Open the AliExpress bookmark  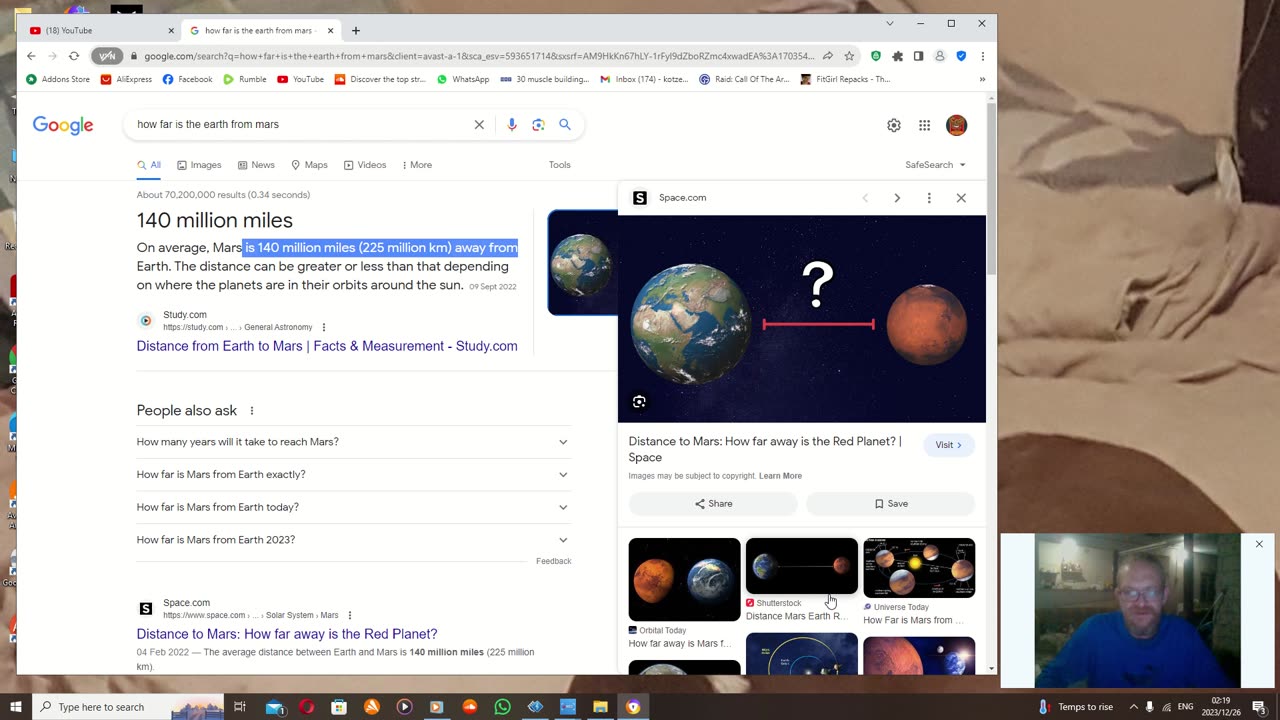tap(126, 79)
